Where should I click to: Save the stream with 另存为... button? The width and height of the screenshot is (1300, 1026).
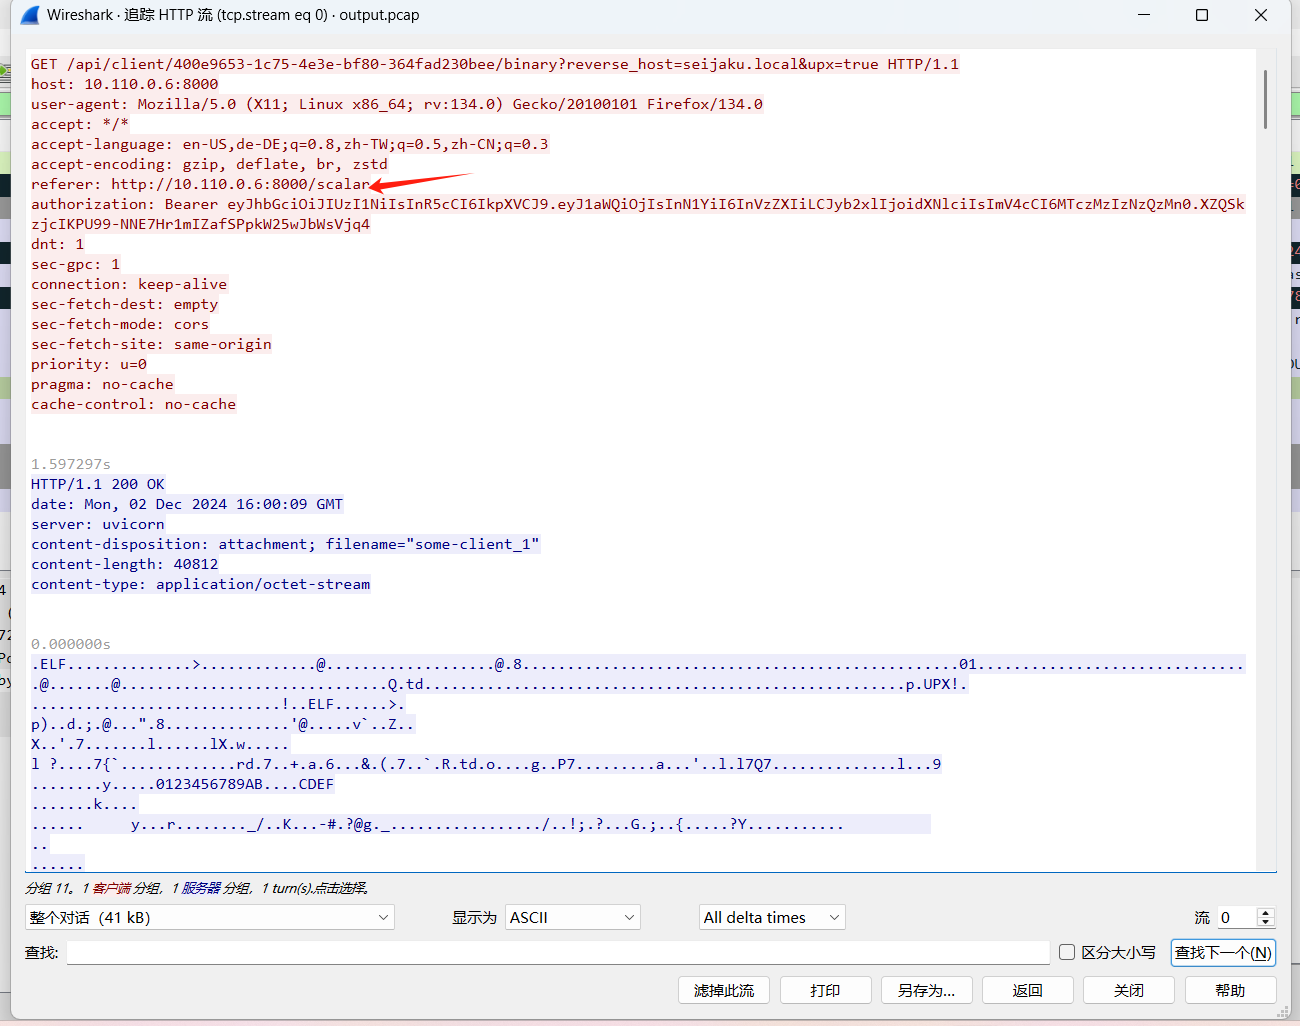[926, 990]
